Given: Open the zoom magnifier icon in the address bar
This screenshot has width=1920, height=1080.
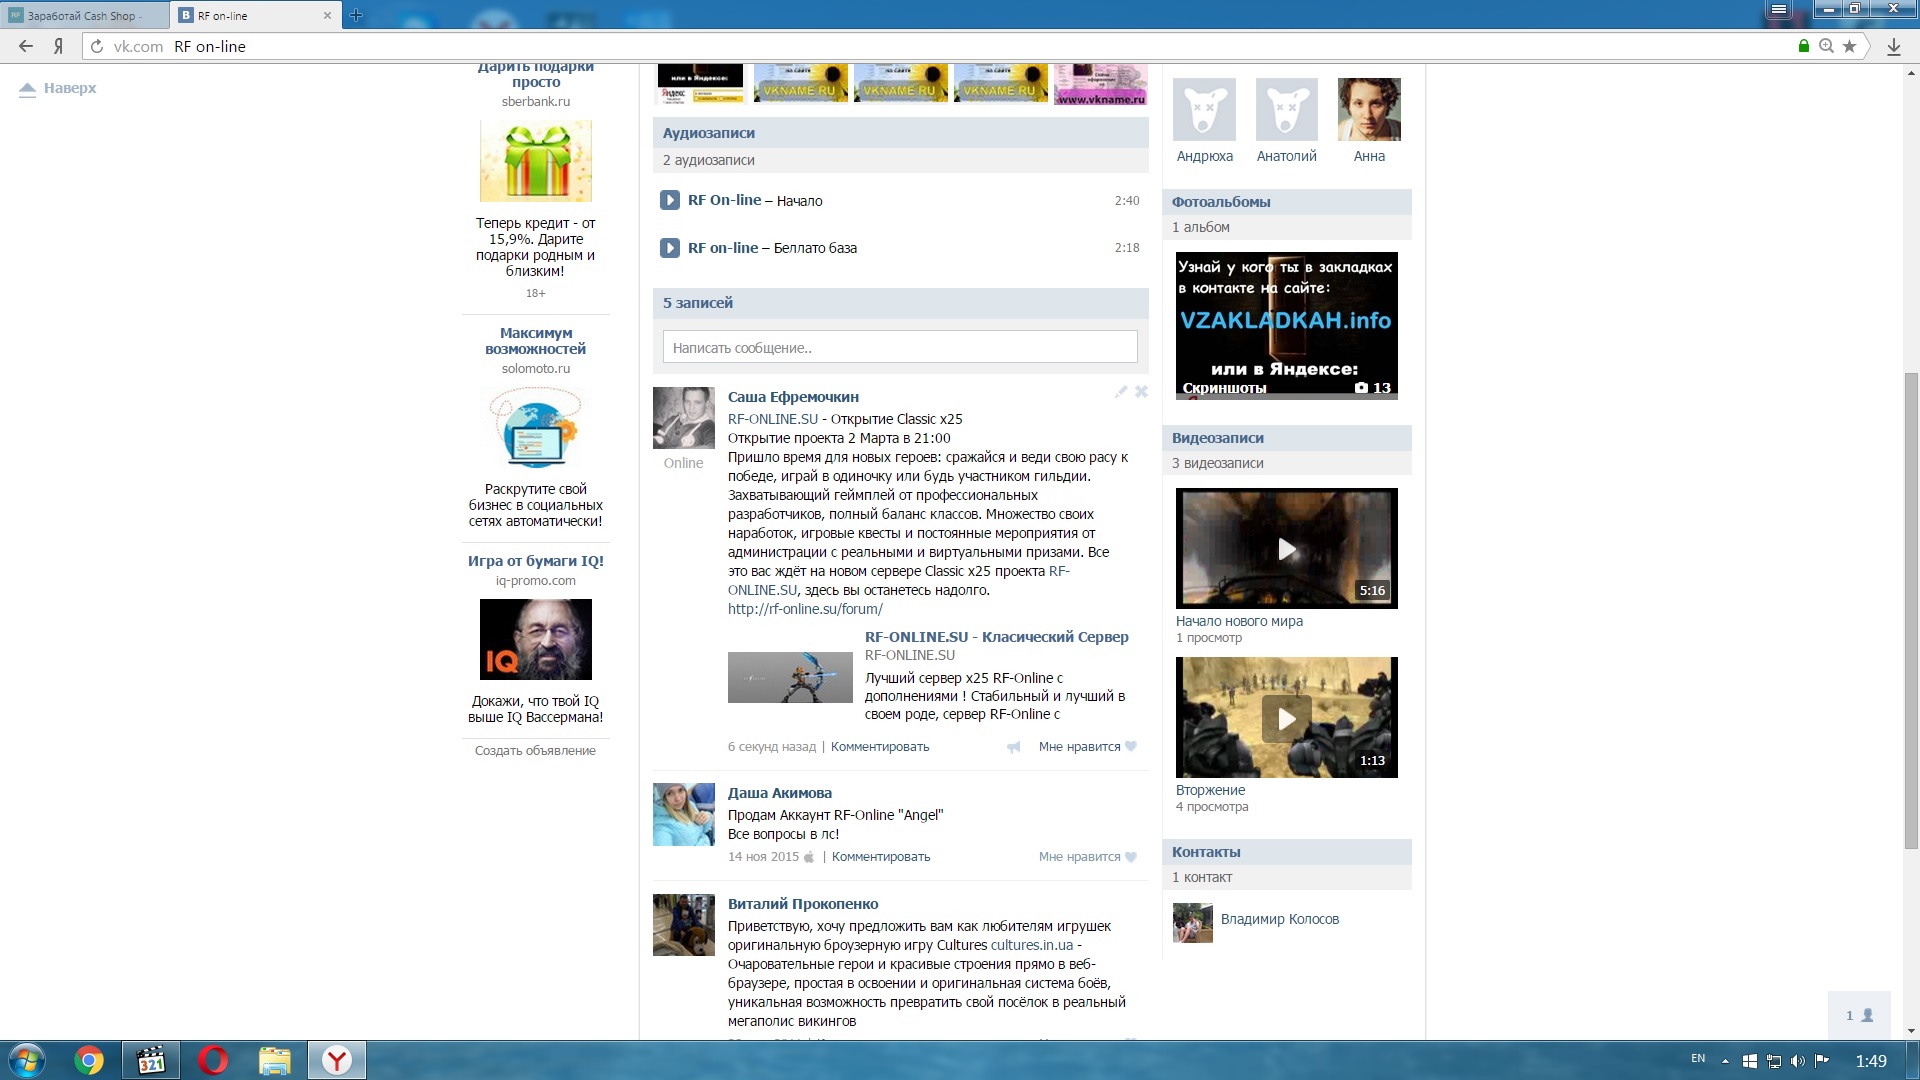Looking at the screenshot, I should click(x=1827, y=46).
